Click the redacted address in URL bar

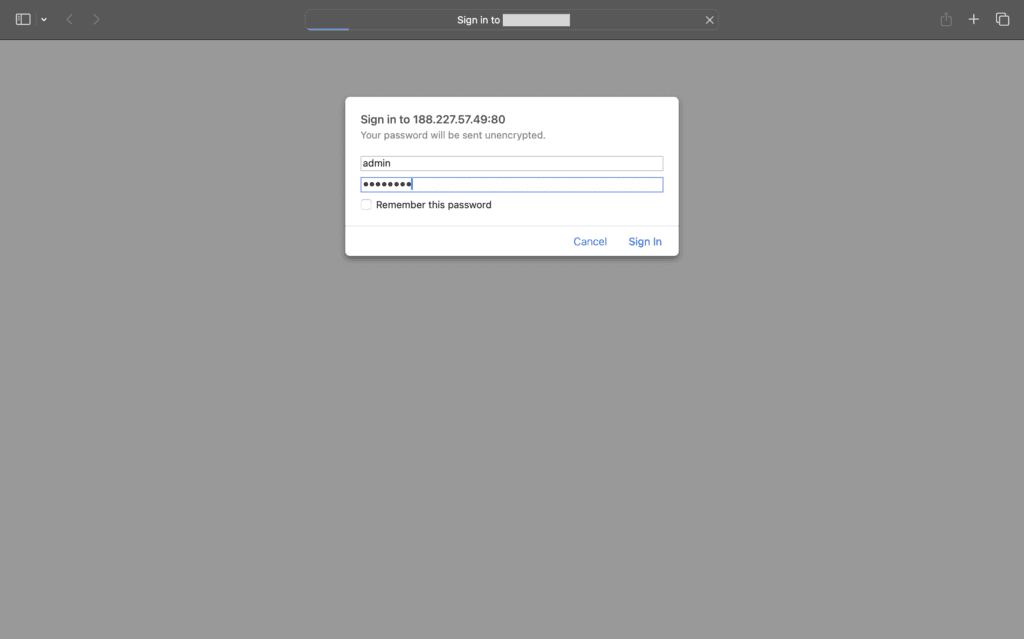[x=536, y=20]
